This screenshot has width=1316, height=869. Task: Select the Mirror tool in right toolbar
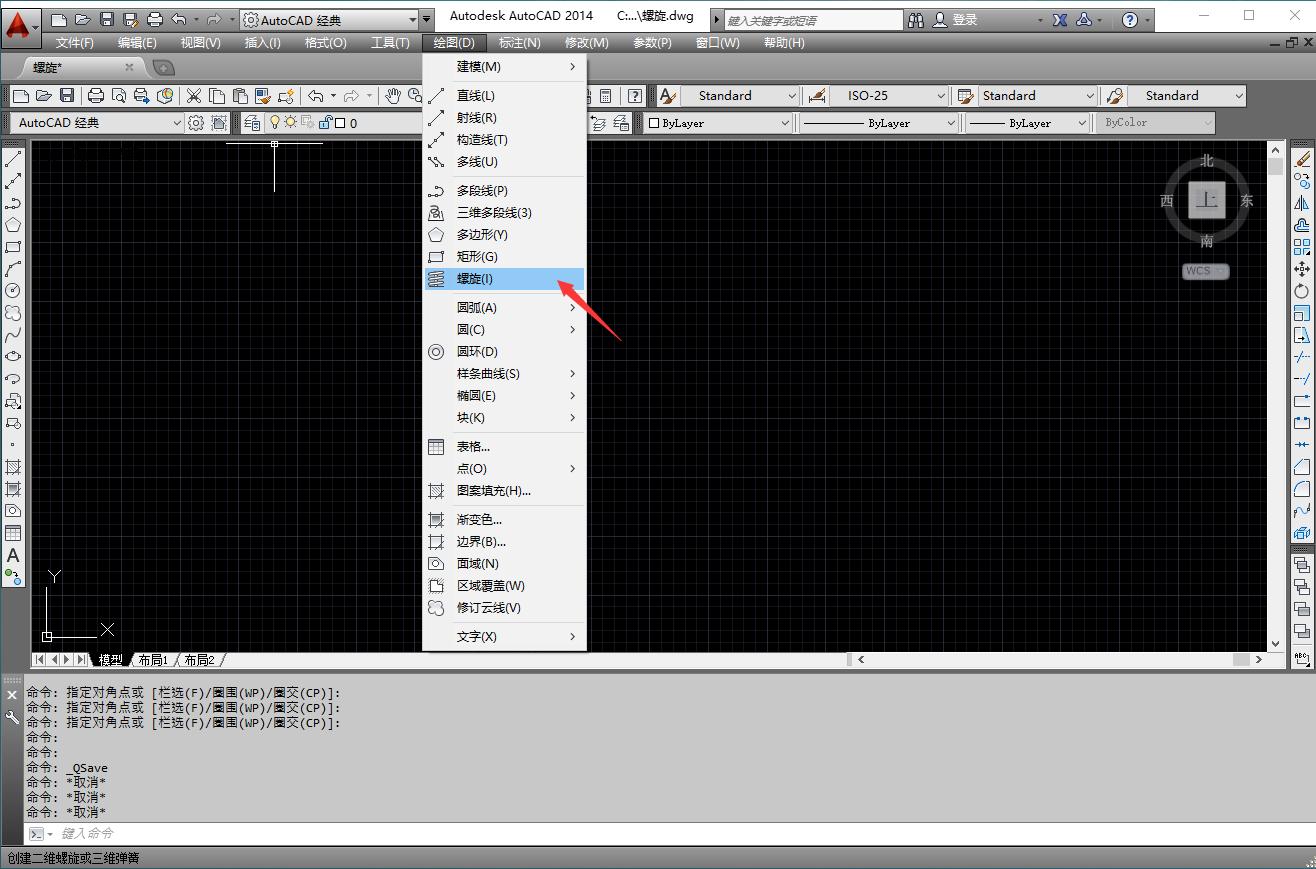1302,203
